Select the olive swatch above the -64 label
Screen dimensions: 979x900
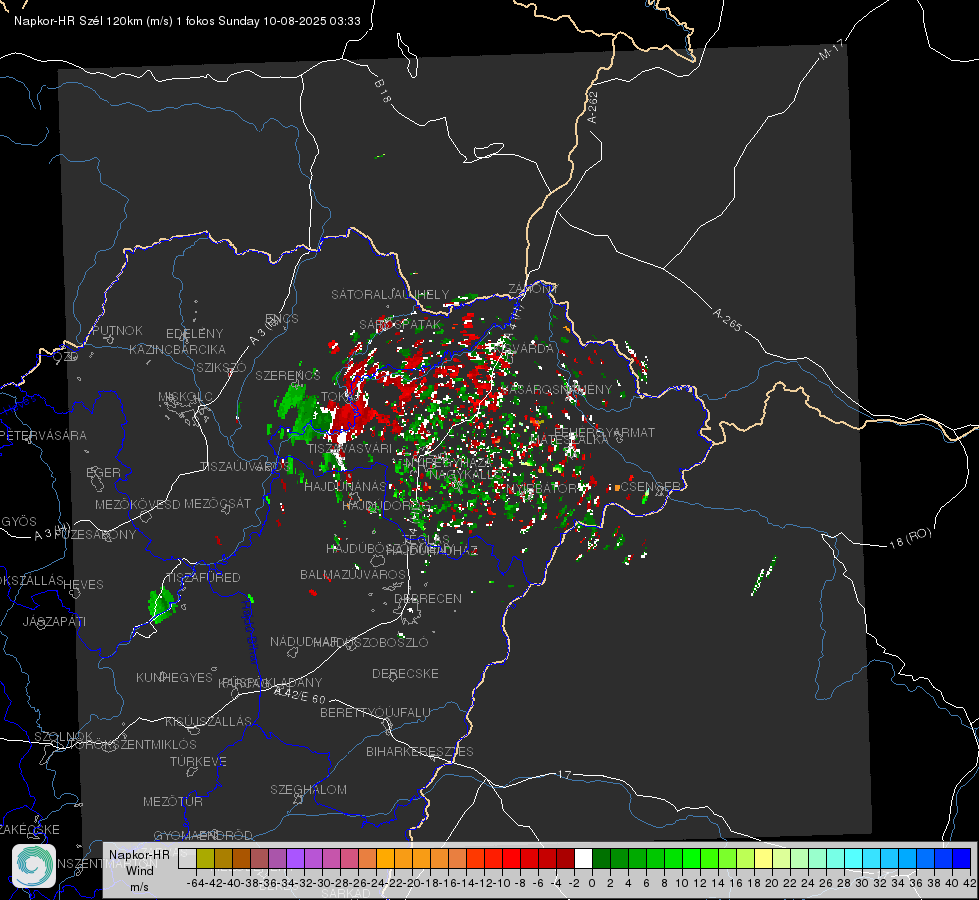205,858
